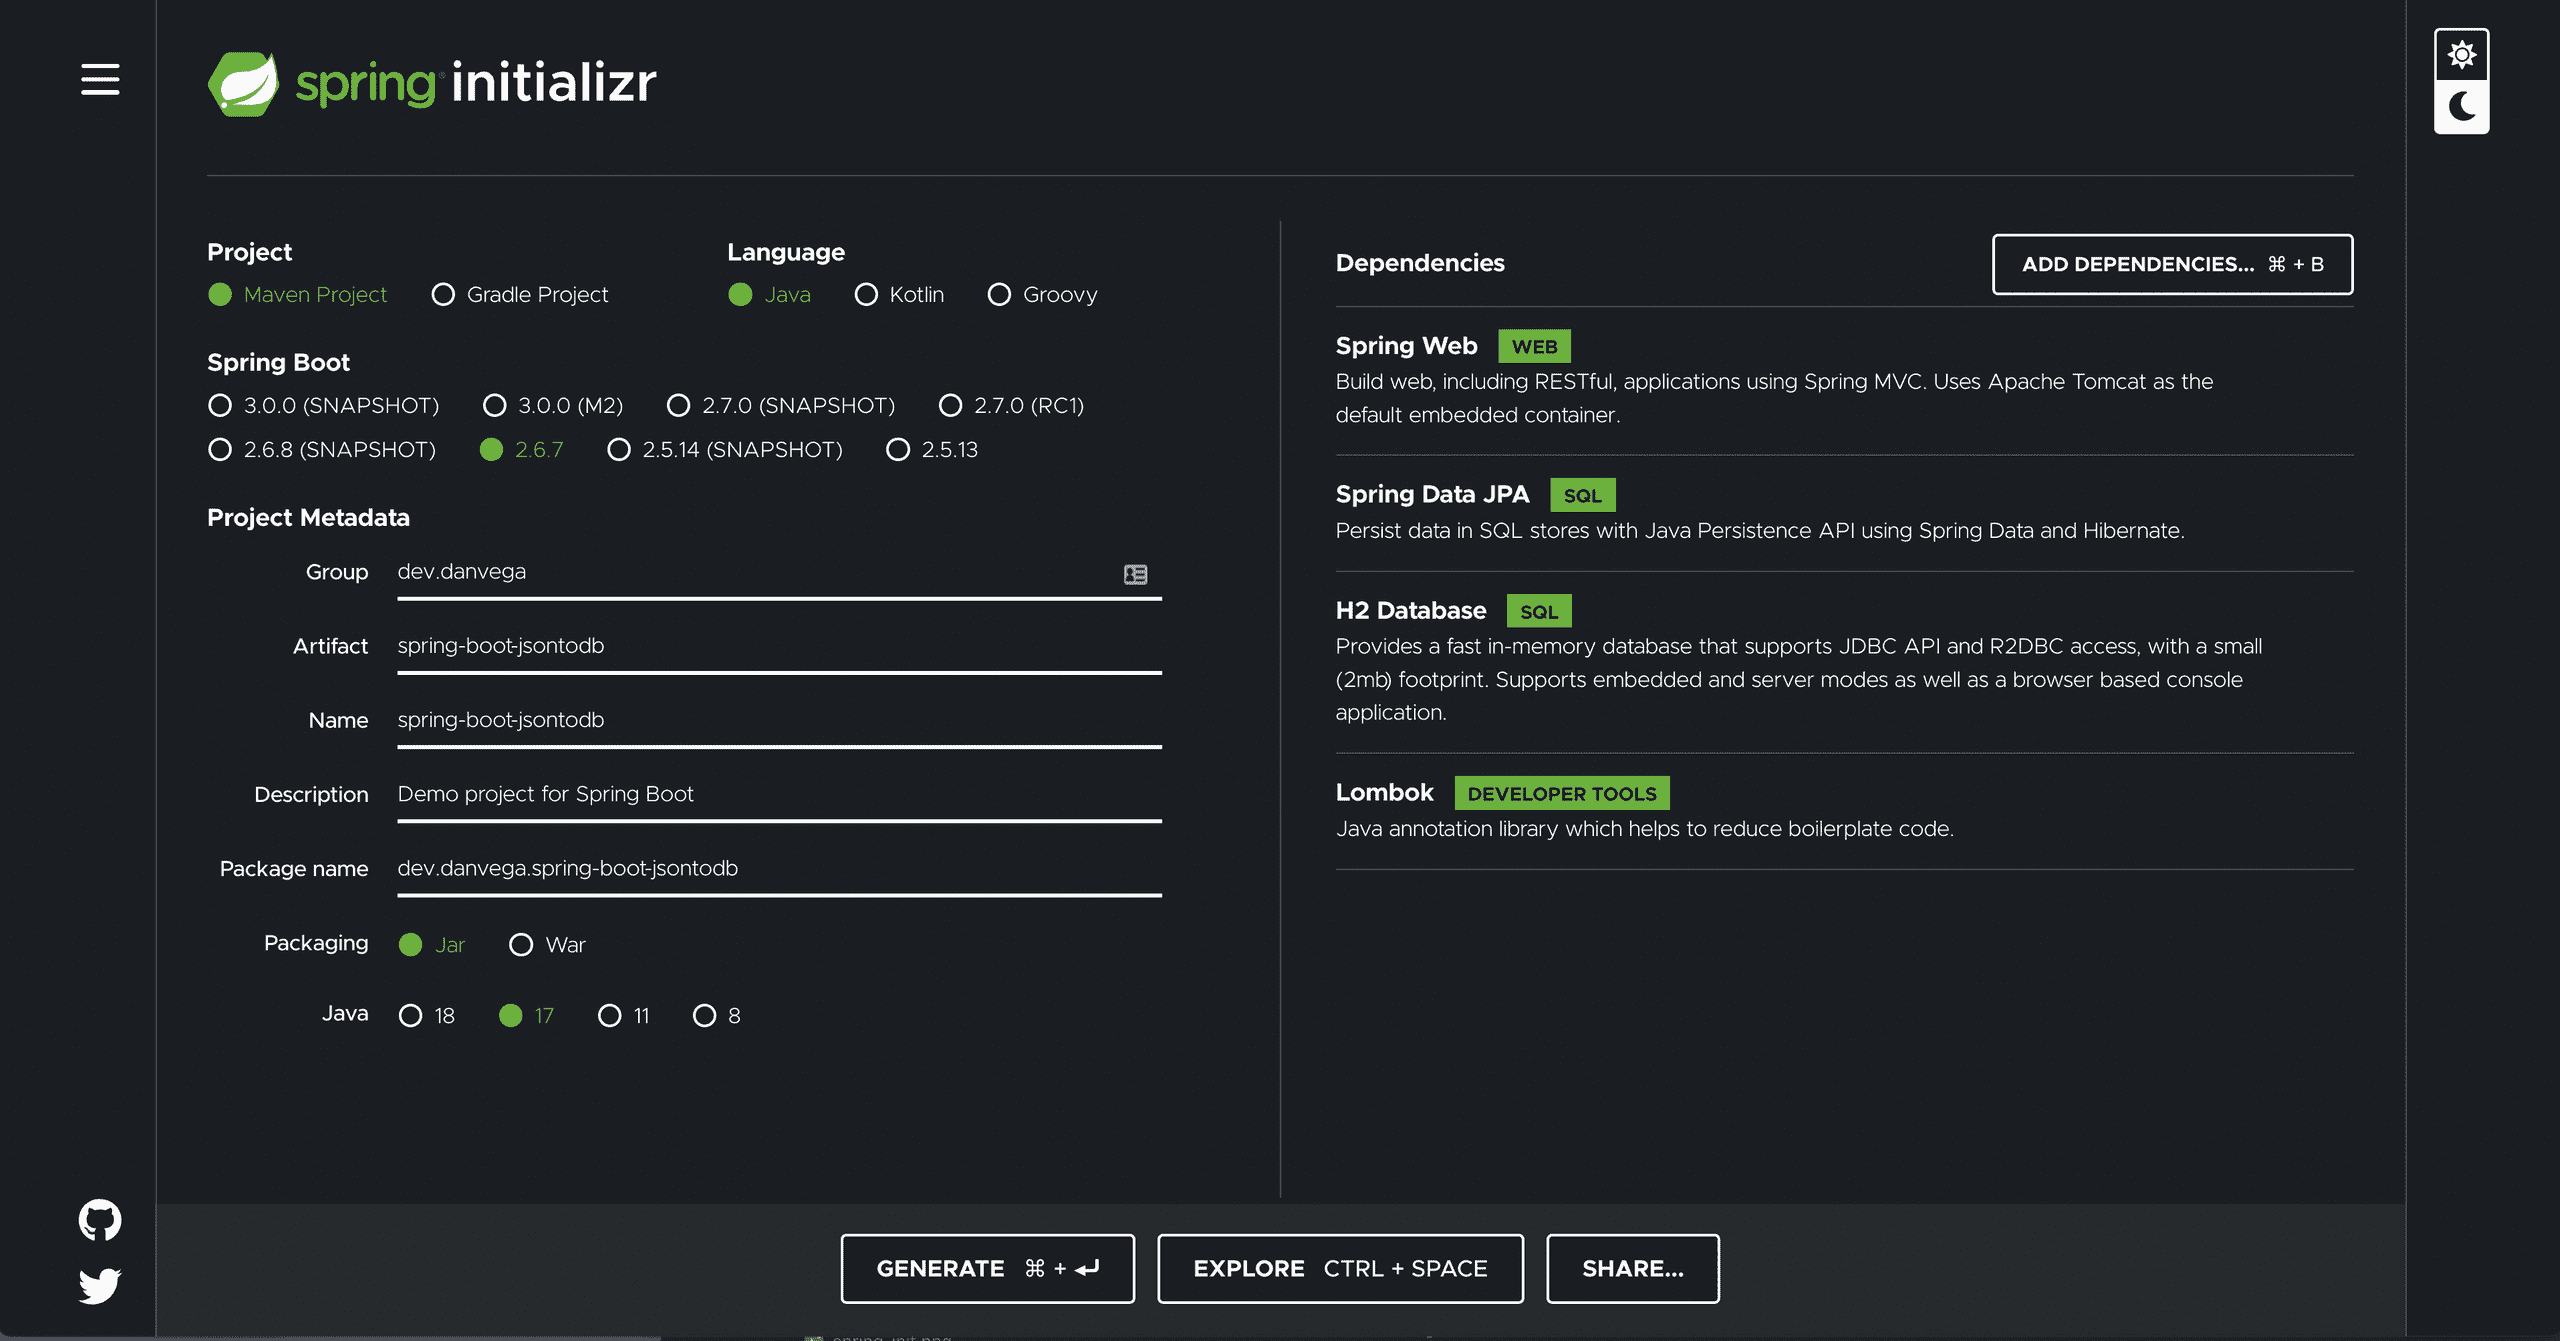Open the GitHub icon link
The height and width of the screenshot is (1341, 2560).
100,1220
